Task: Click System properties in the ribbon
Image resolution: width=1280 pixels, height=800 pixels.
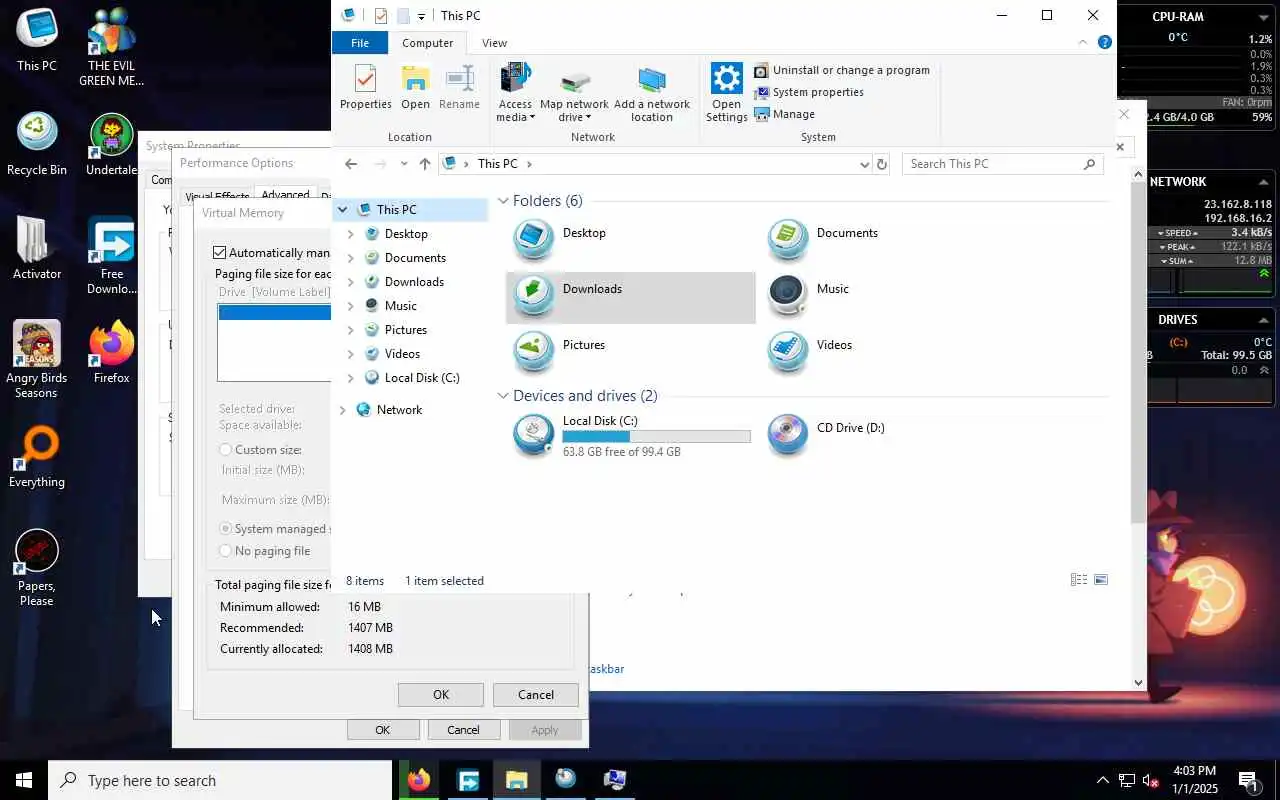Action: pos(809,92)
